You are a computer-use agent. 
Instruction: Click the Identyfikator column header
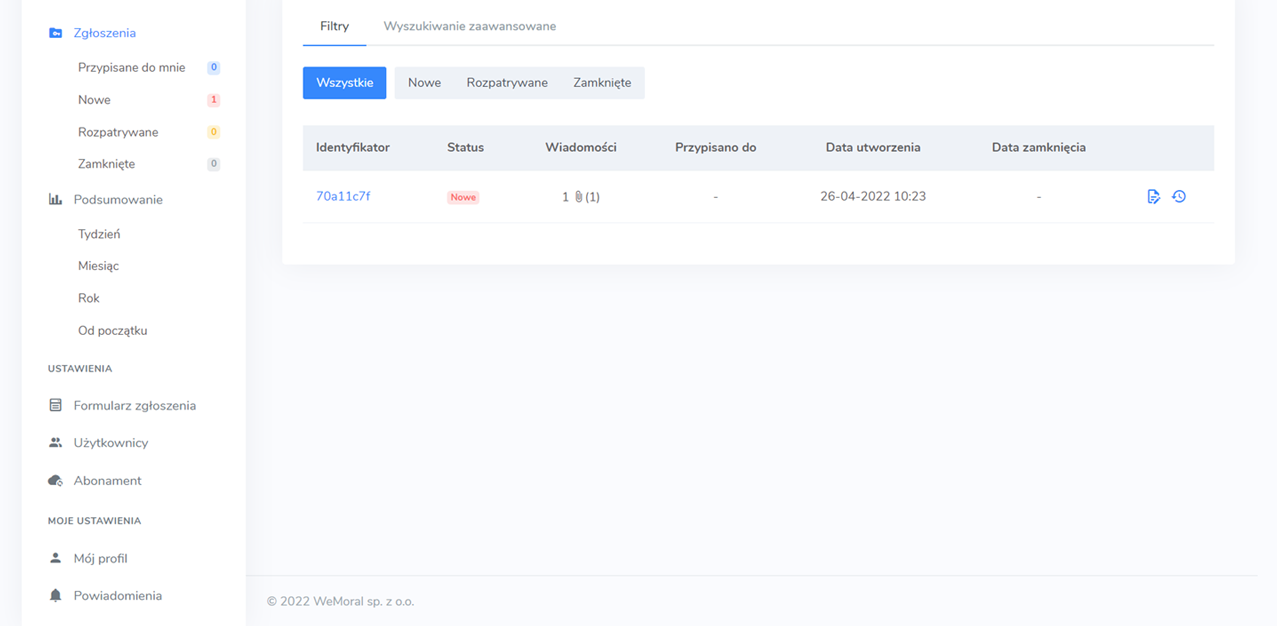tap(353, 148)
